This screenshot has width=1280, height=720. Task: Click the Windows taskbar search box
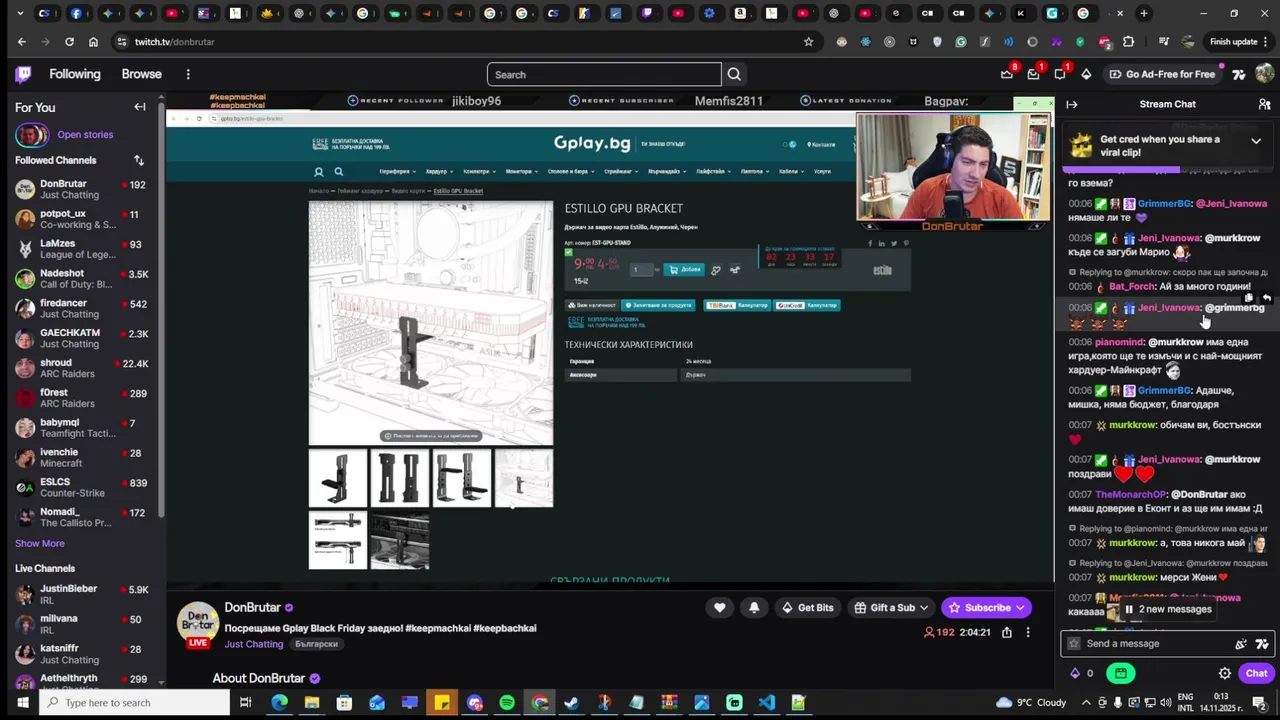(x=134, y=703)
